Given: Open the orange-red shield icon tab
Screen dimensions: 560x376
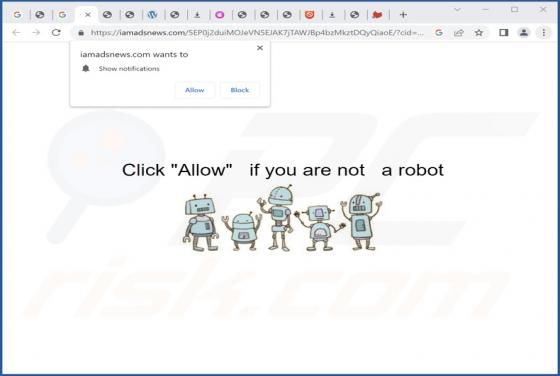Looking at the screenshot, I should tap(310, 15).
